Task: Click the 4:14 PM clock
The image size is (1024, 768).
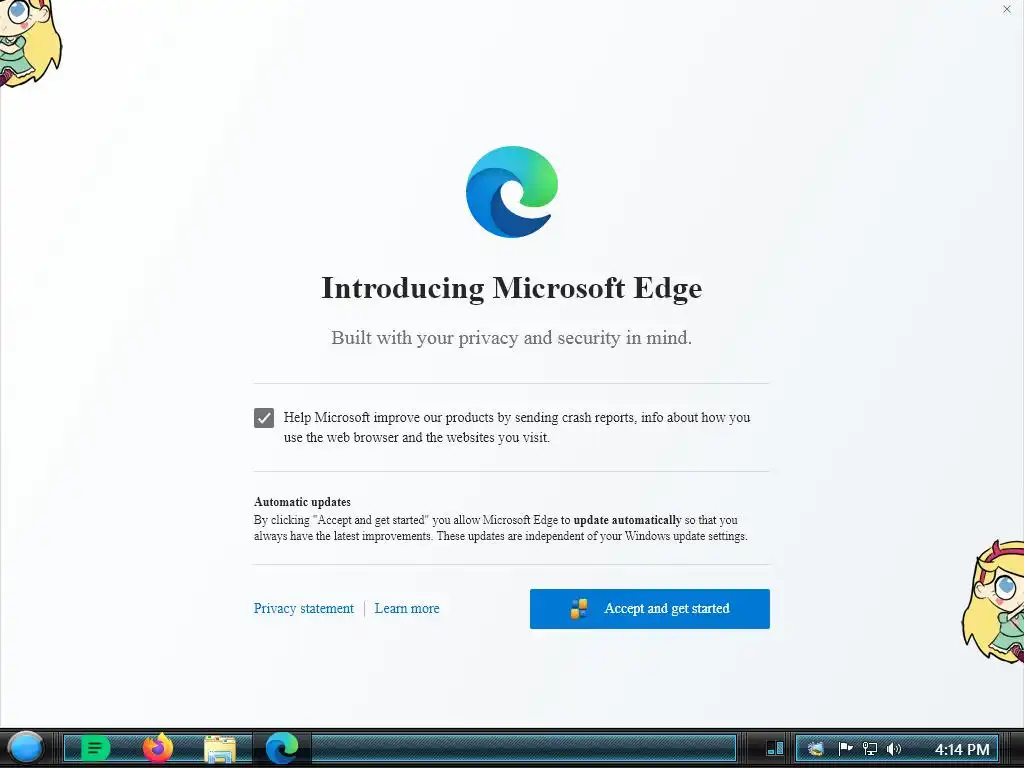Action: pos(962,750)
